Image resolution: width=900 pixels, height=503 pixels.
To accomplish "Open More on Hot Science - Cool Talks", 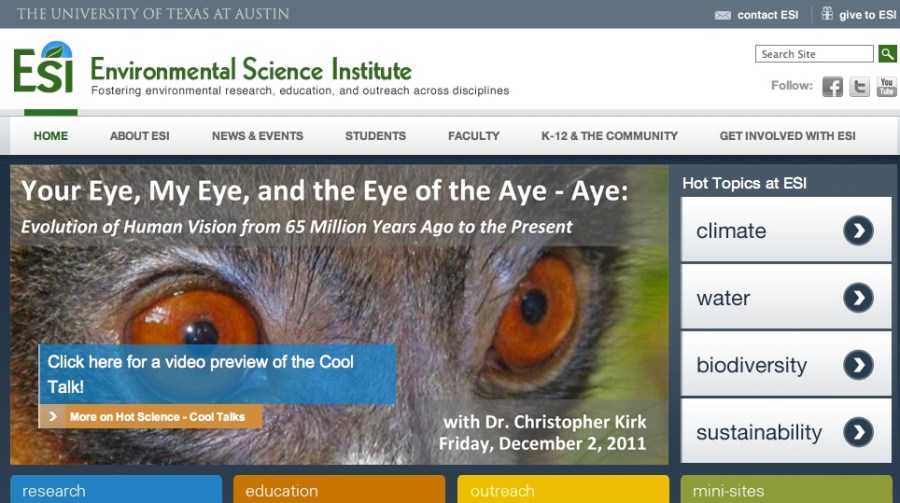I will pos(156,417).
